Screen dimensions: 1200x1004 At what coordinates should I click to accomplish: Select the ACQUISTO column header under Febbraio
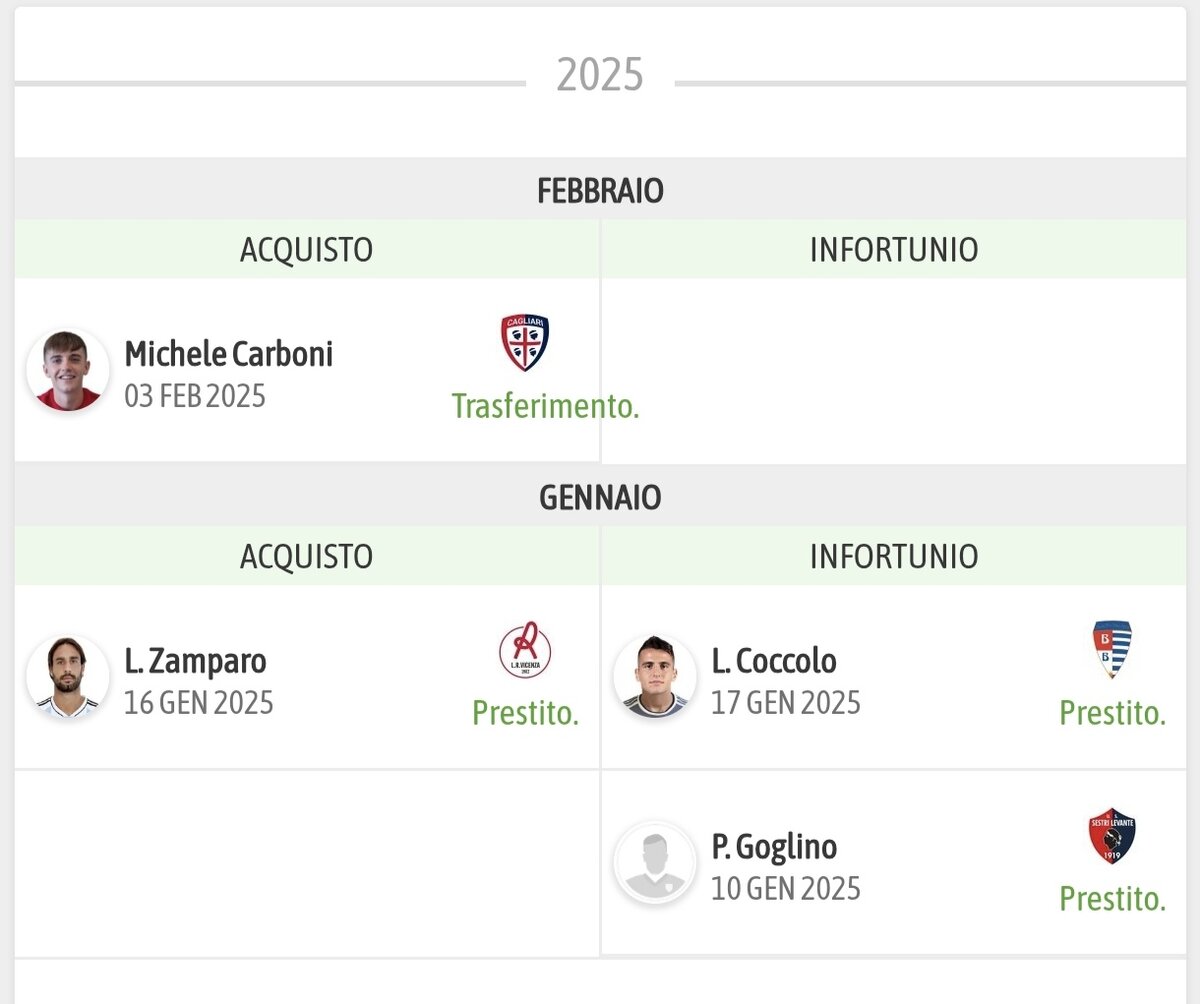click(306, 249)
